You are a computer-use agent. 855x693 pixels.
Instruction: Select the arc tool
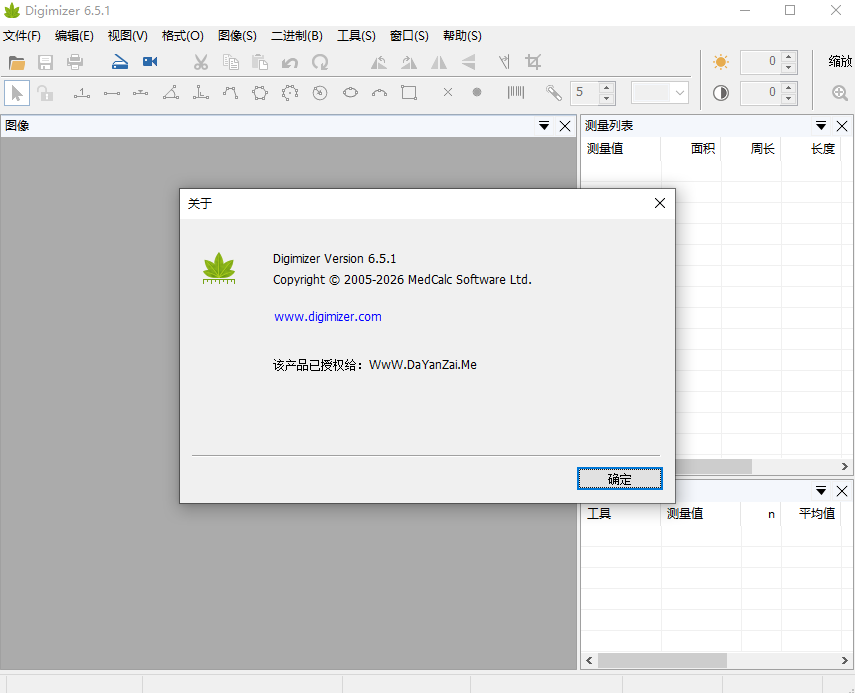[380, 93]
